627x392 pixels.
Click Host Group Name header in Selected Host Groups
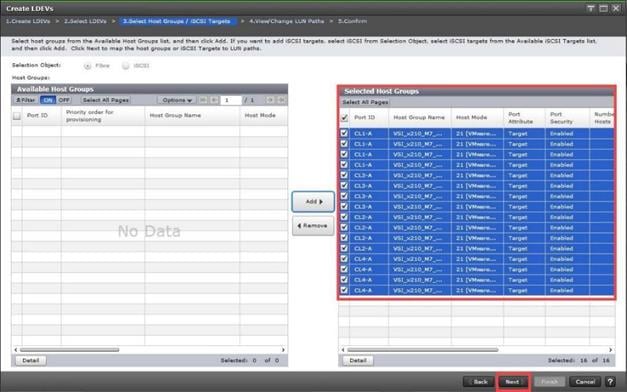click(419, 118)
